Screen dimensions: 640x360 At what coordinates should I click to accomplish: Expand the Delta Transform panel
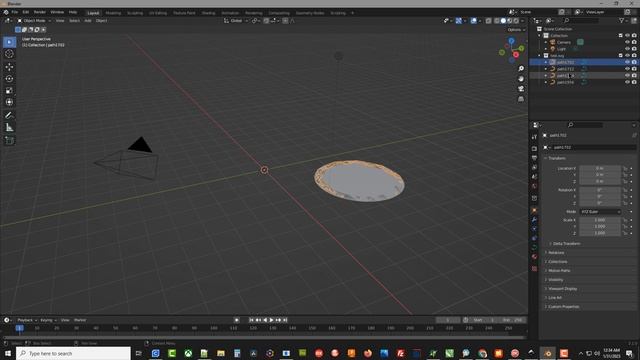566,244
